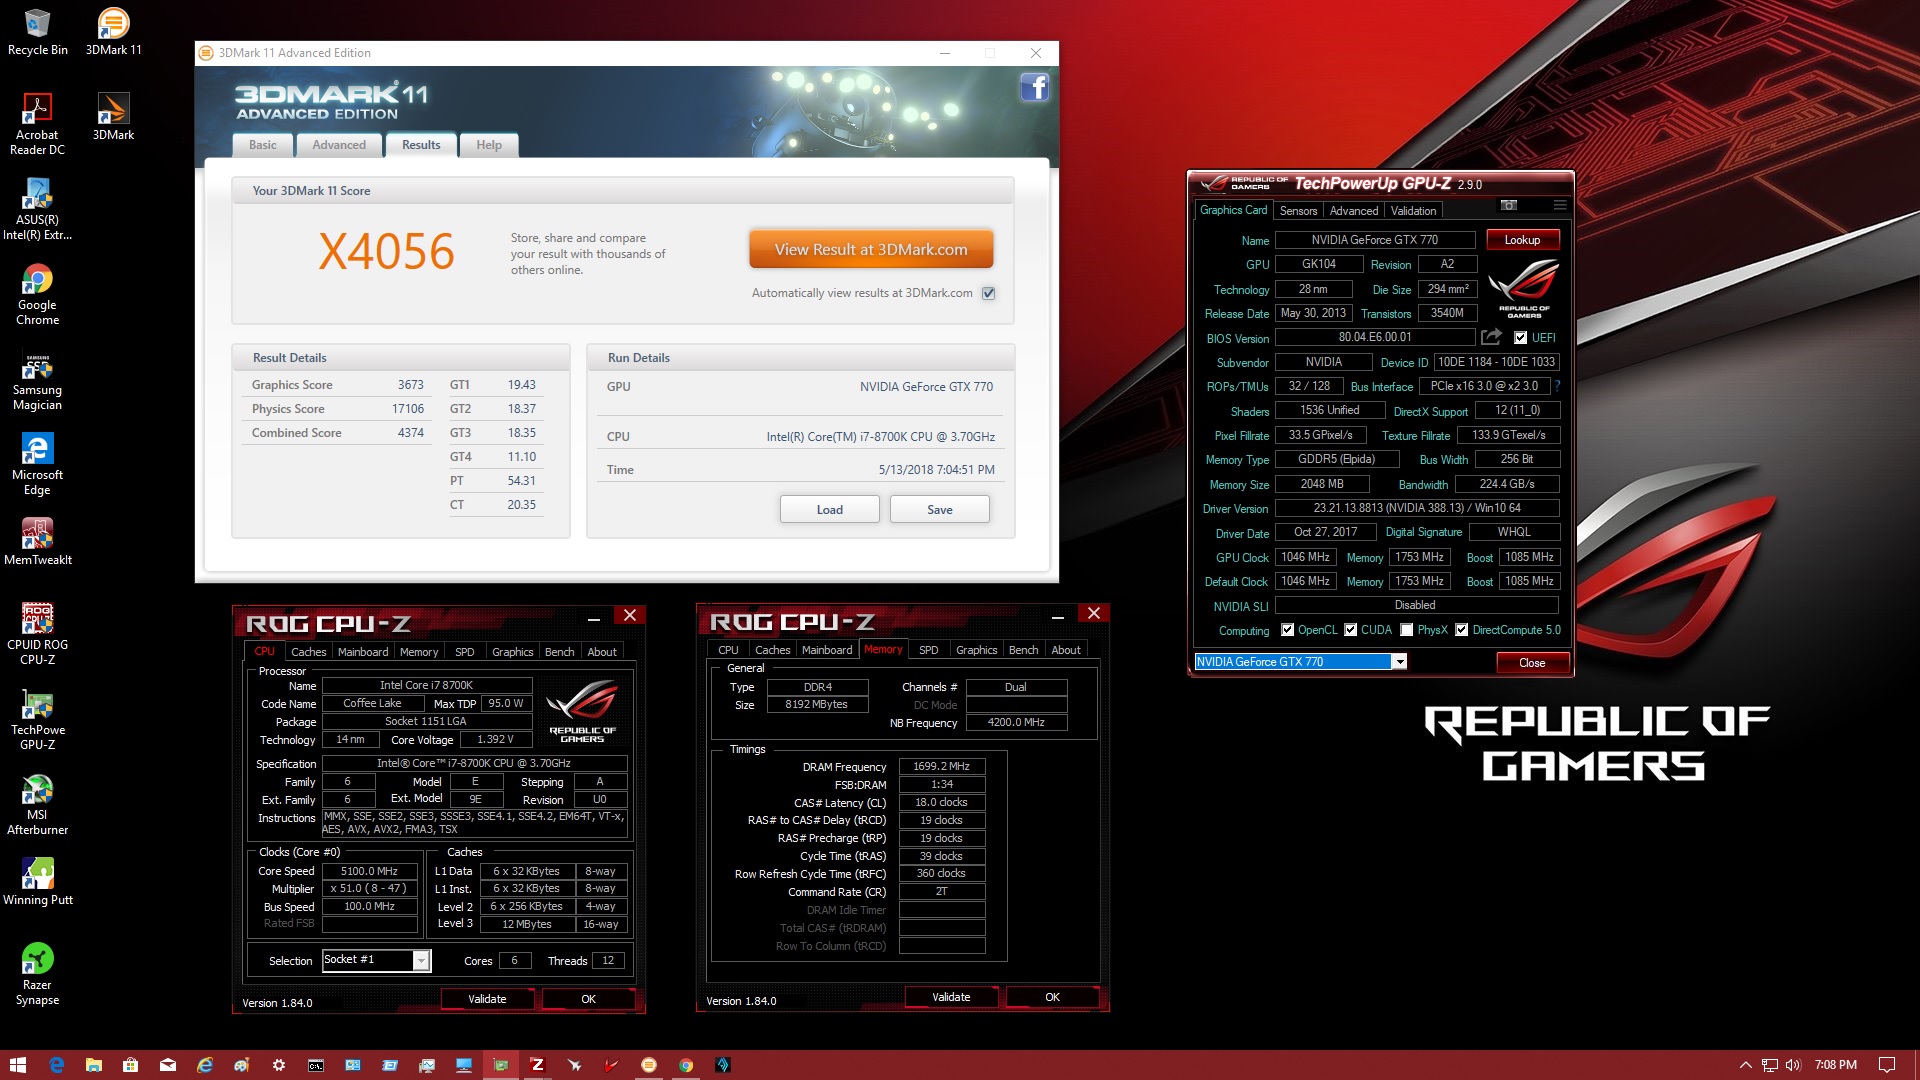
Task: Open File Explorer from the taskbar
Action: tap(93, 1065)
